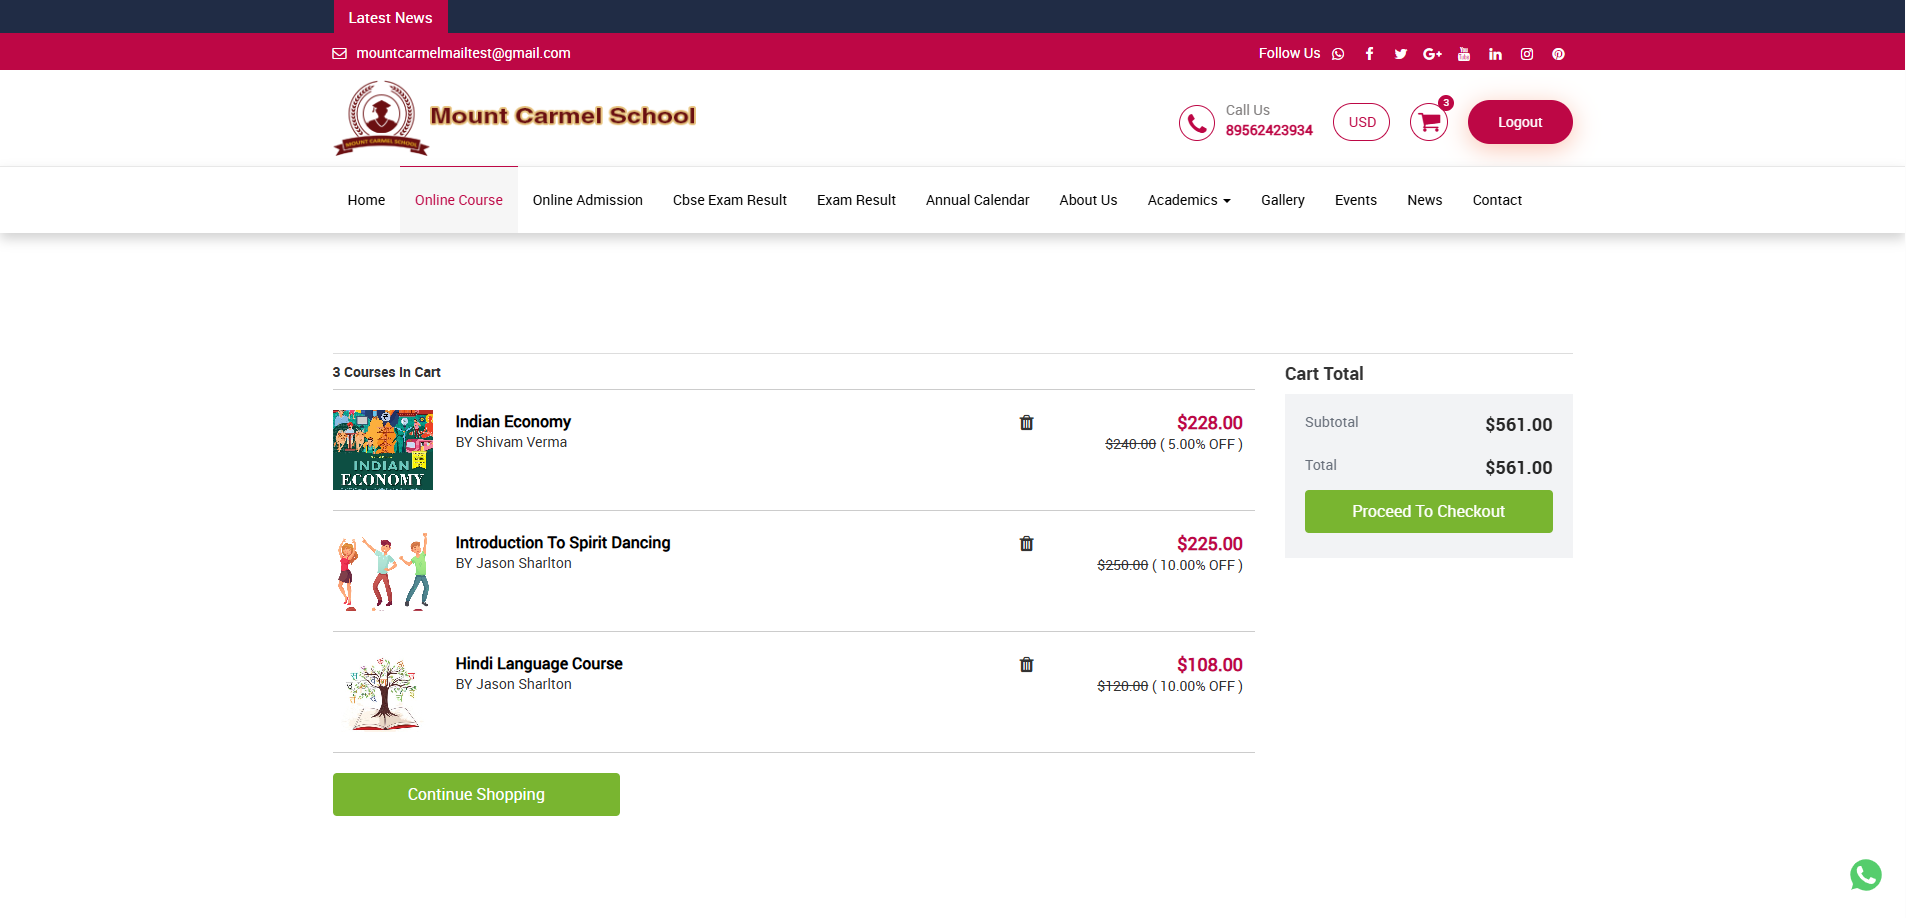Remove Introduction To Spirit Dancing via trash icon
Screen dimensions: 1906x918
click(1026, 544)
